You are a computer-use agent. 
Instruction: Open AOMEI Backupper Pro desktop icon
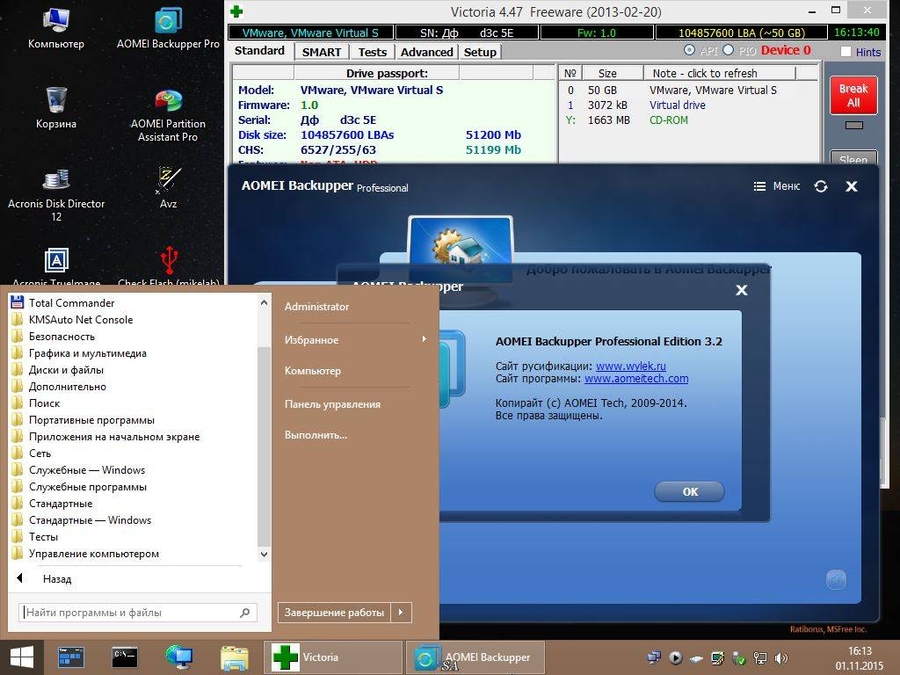[168, 22]
